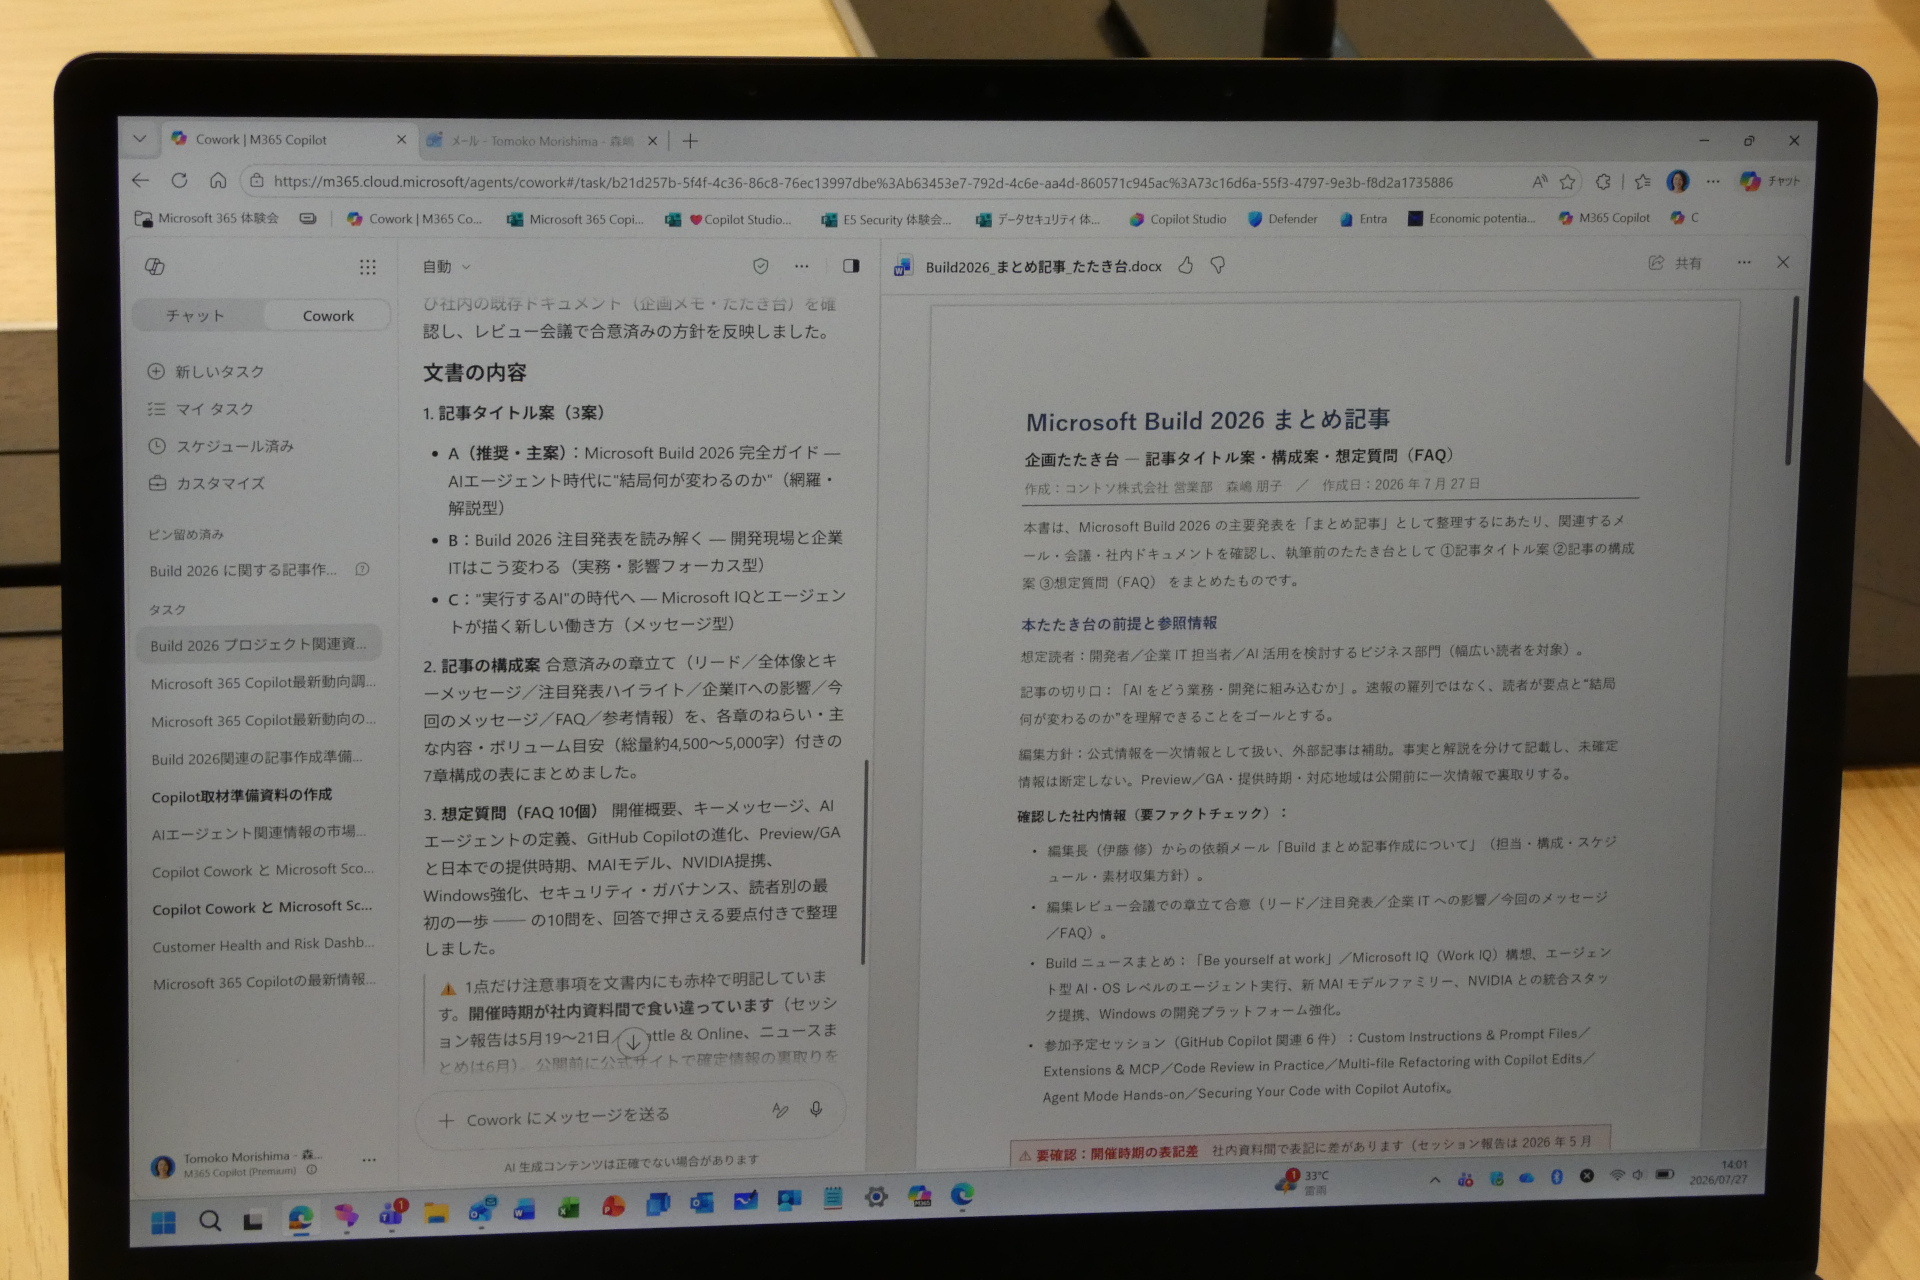The height and width of the screenshot is (1280, 1920).
Task: Open a new browser tab with plus
Action: coord(690,141)
